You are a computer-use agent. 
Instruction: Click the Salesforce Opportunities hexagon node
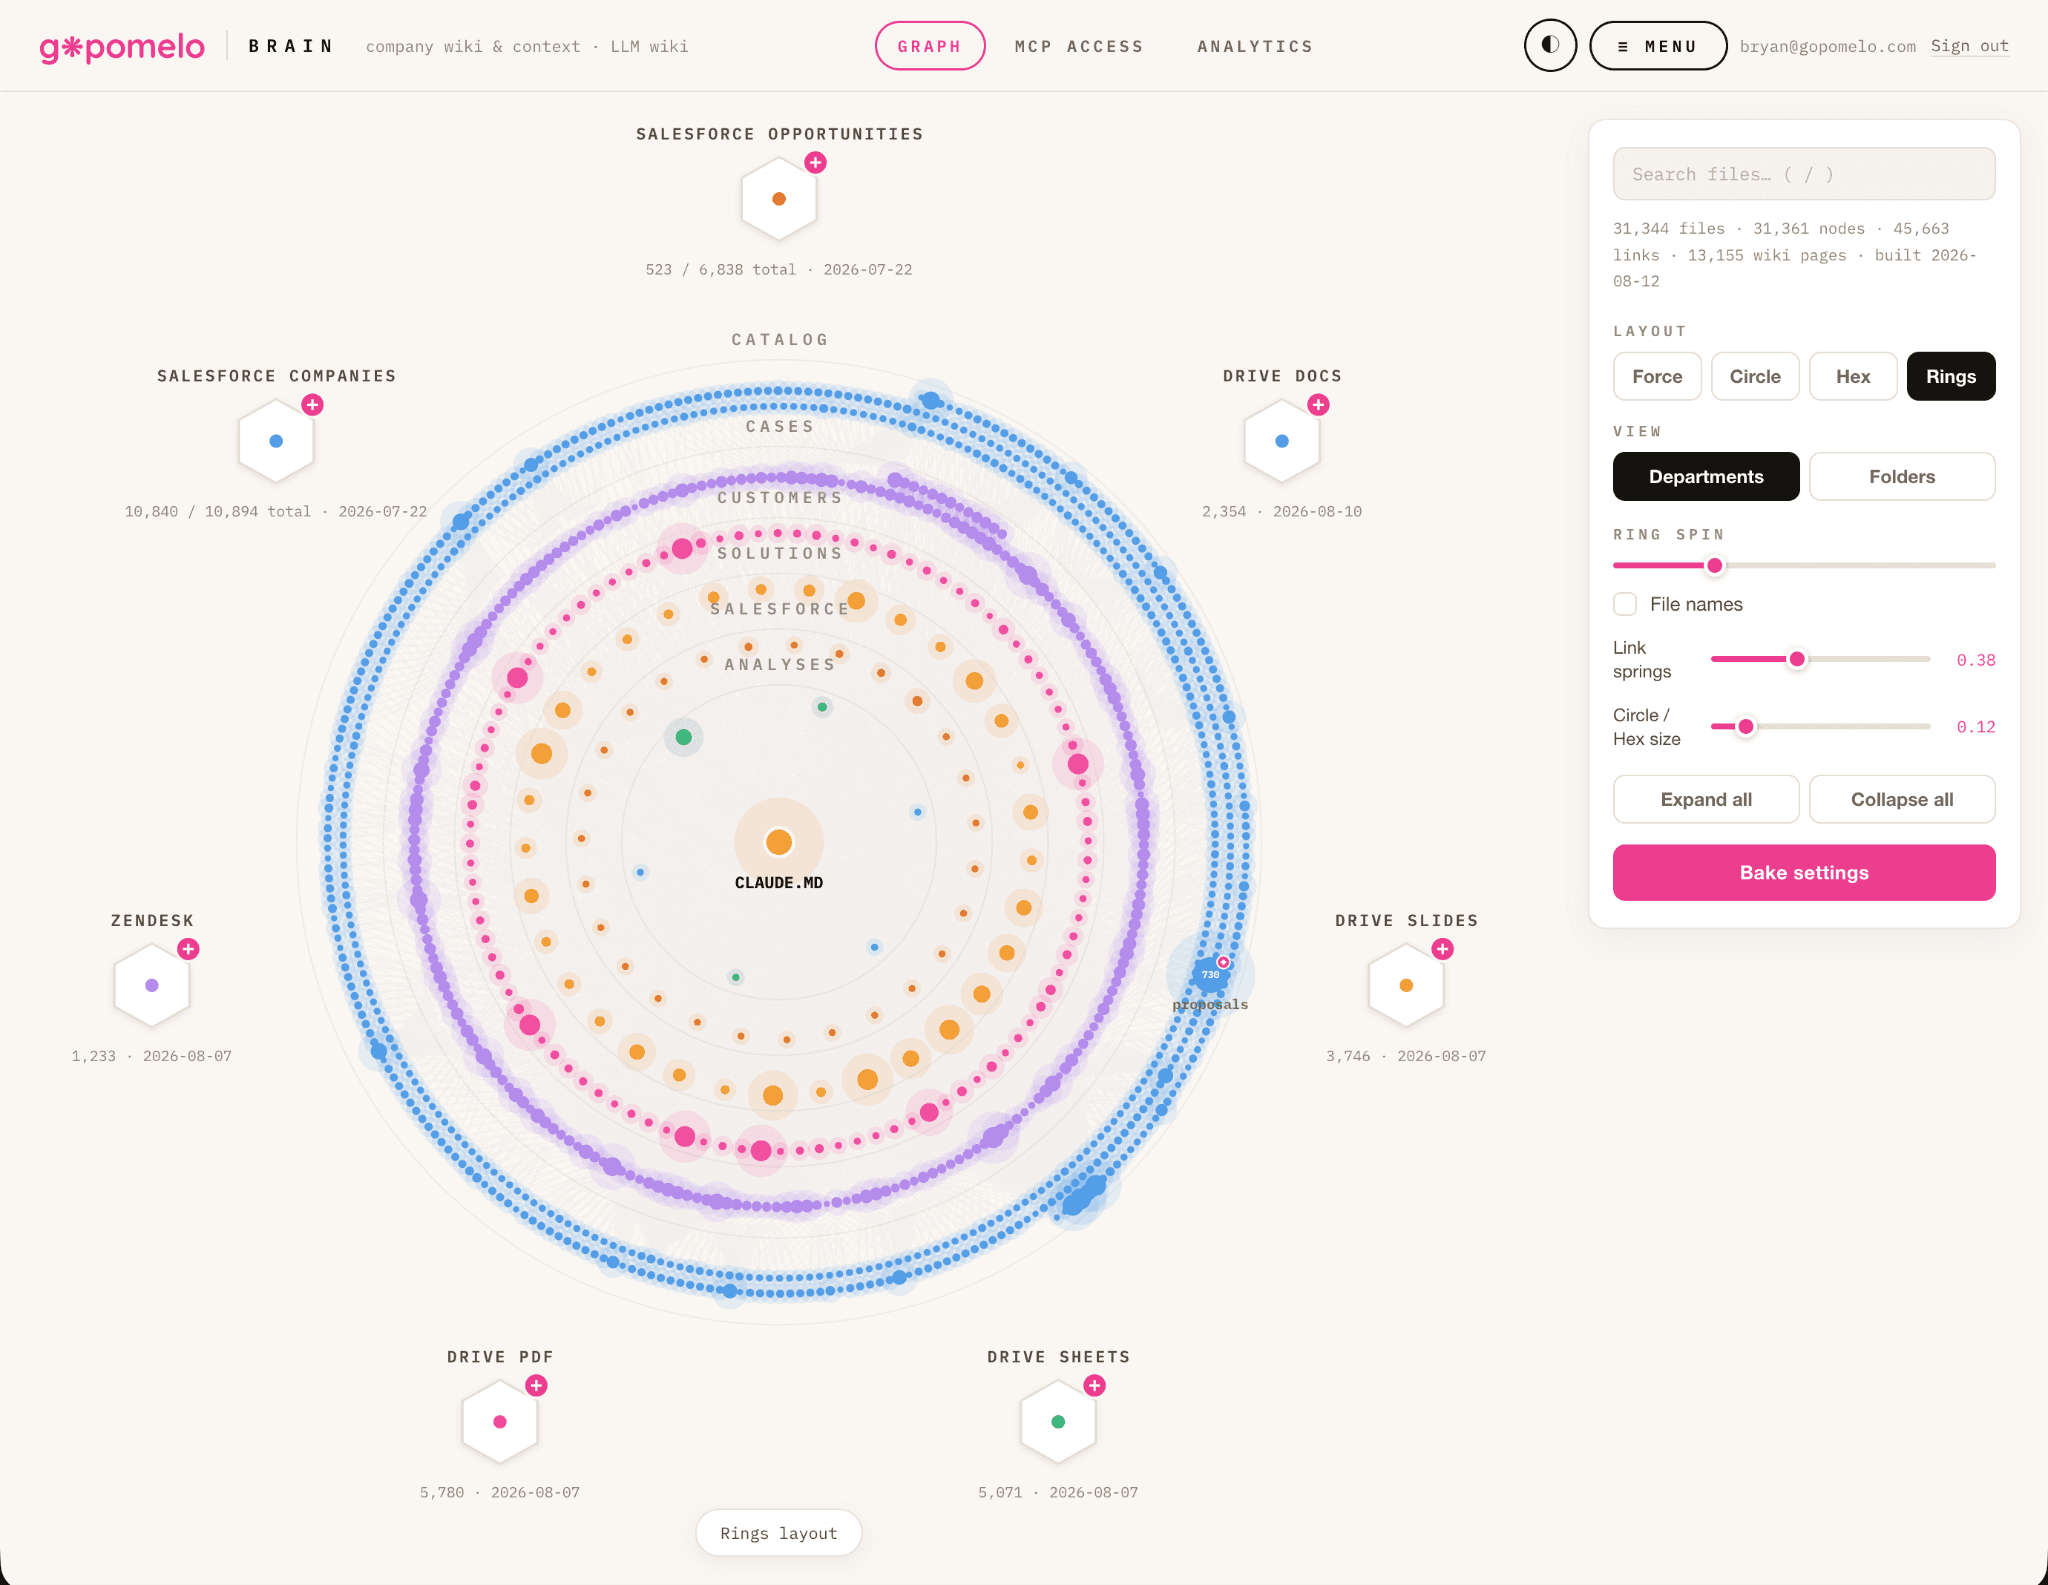[779, 199]
